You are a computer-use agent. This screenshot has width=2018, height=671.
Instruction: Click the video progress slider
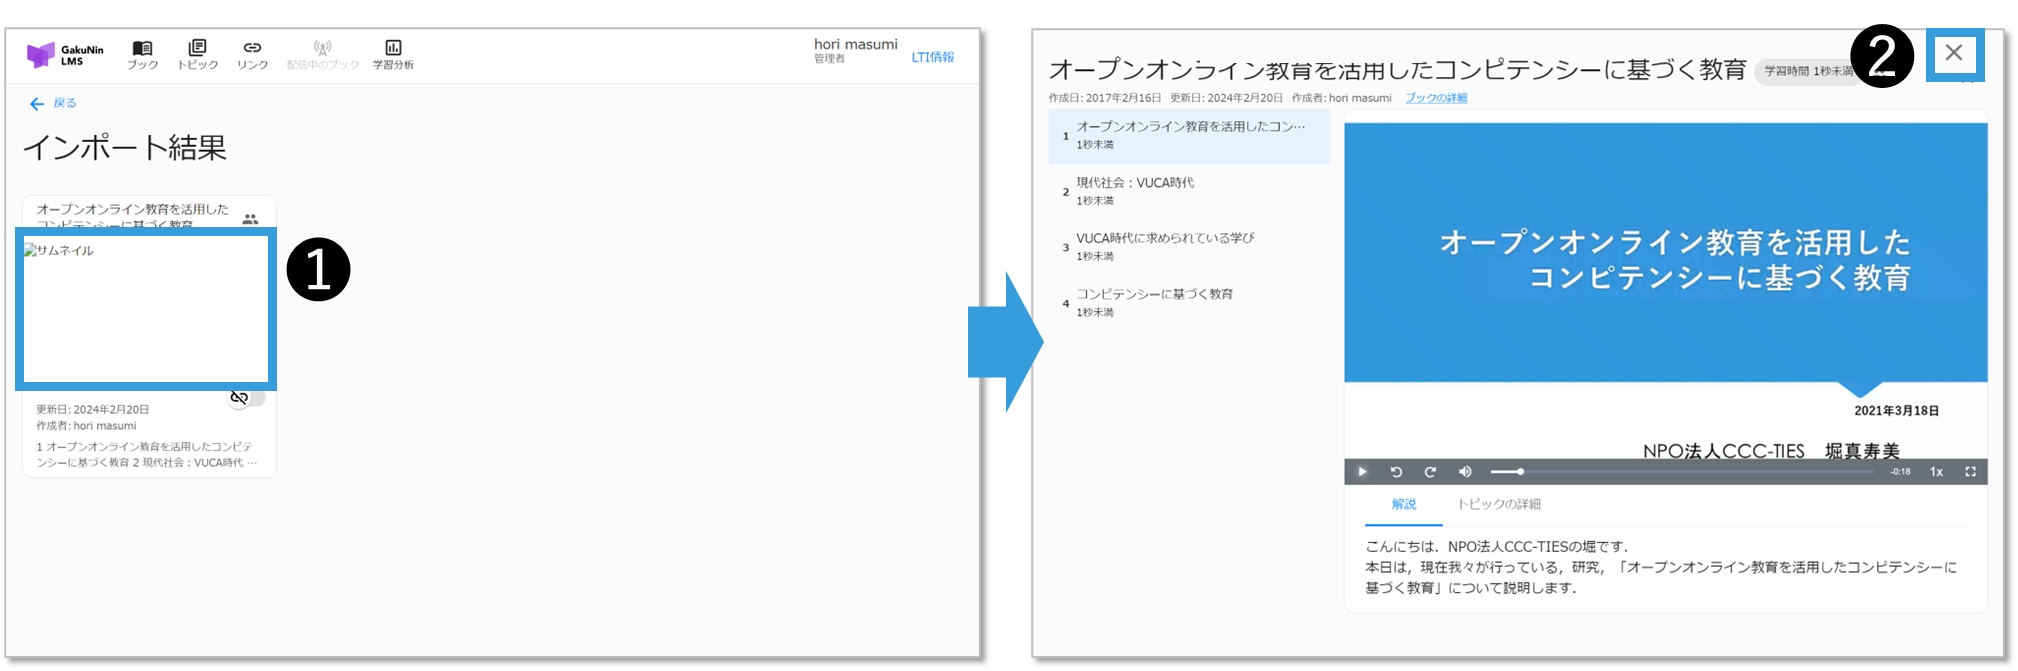coord(1680,472)
